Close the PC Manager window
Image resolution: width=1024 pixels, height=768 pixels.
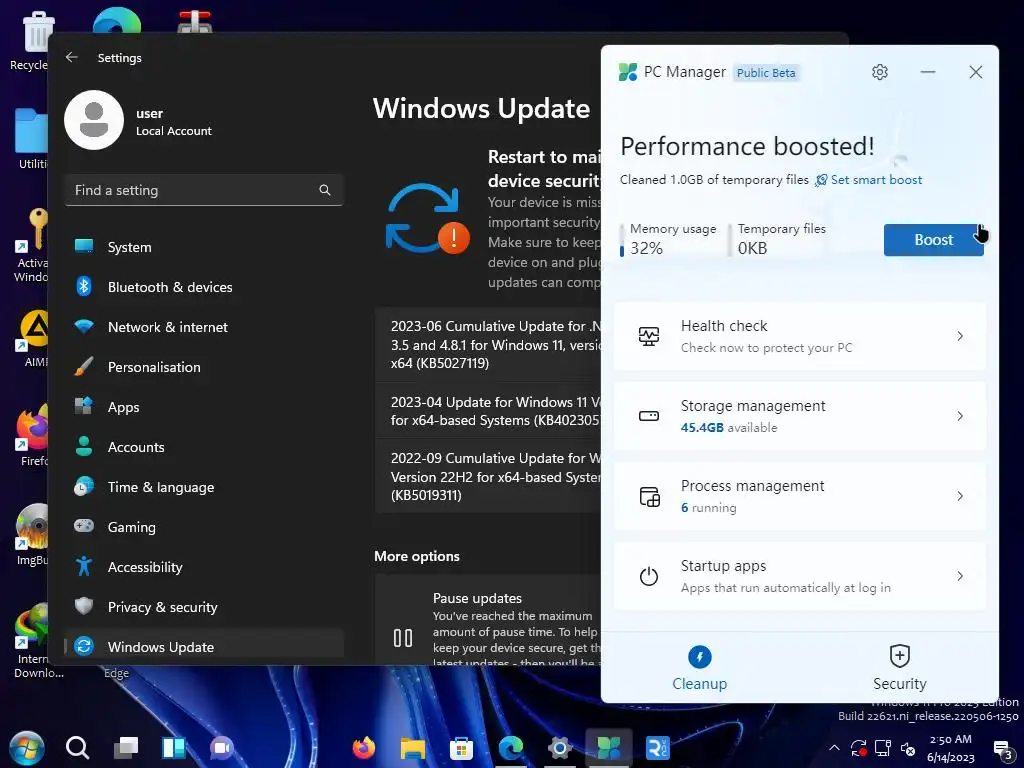976,72
